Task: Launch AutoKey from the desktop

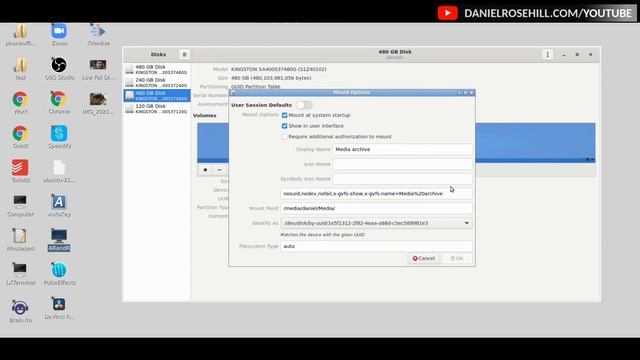Action: (x=59, y=205)
